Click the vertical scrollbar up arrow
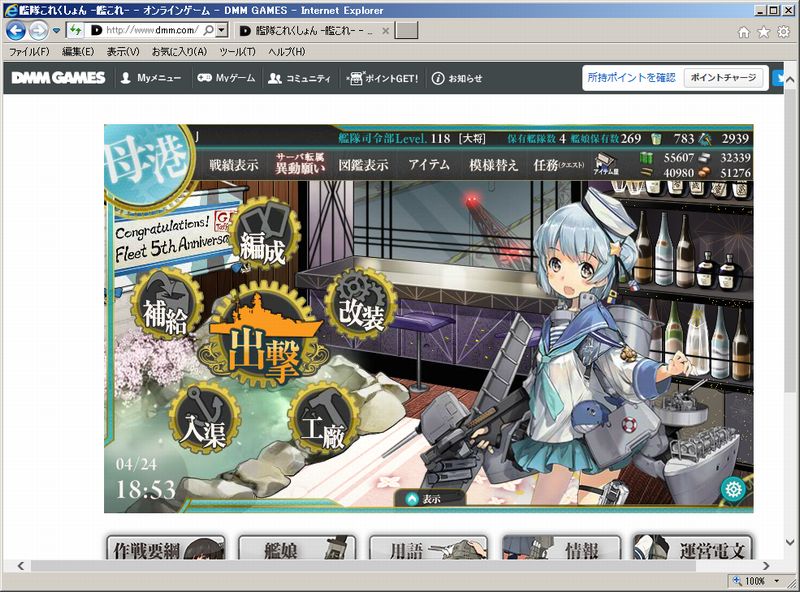800x592 pixels. tap(790, 79)
